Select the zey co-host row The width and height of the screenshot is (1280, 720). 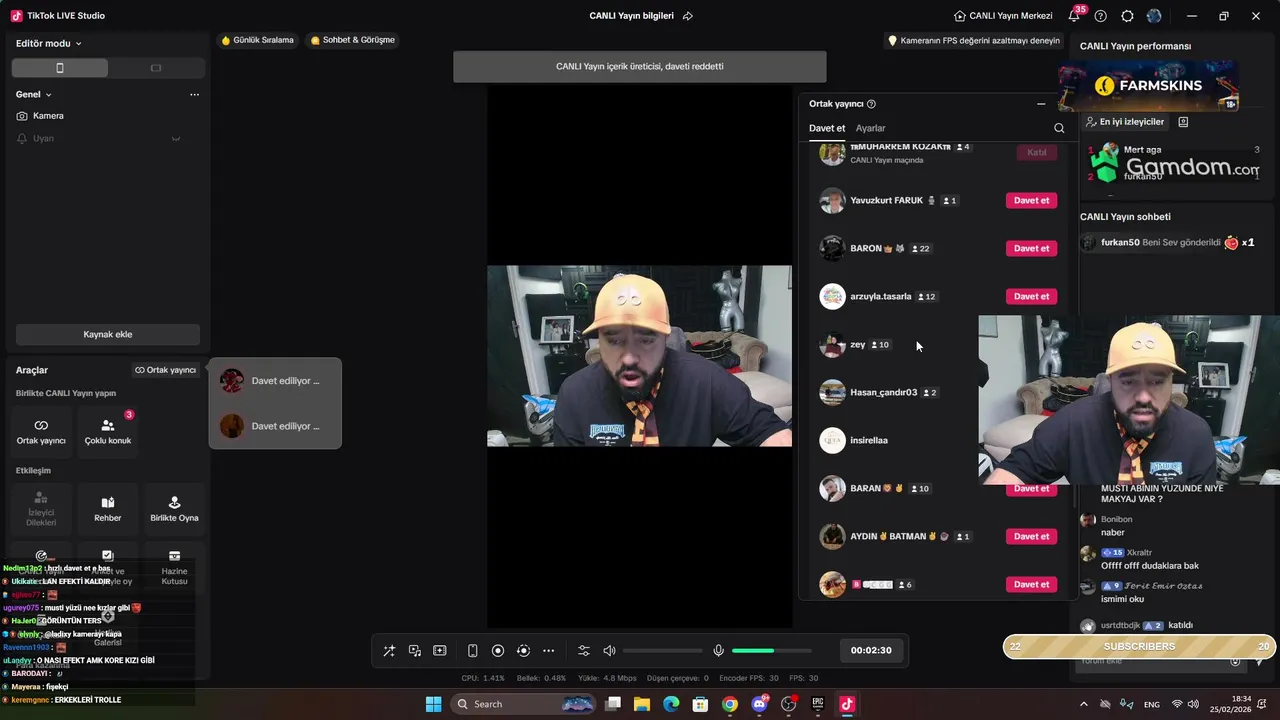(x=937, y=344)
